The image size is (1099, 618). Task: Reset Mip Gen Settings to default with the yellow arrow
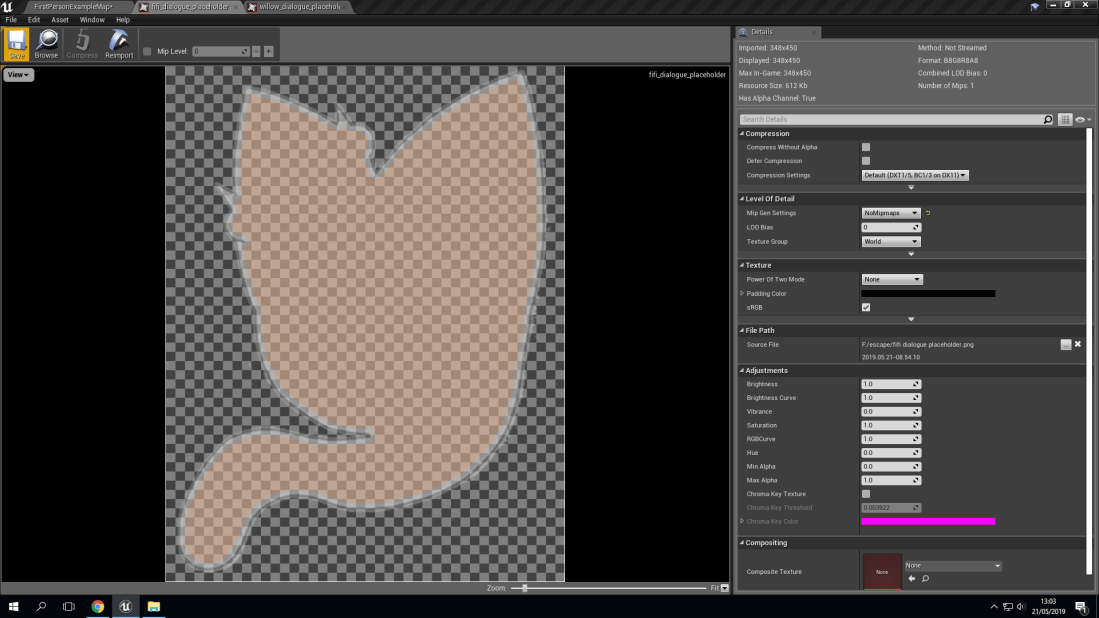click(x=927, y=213)
